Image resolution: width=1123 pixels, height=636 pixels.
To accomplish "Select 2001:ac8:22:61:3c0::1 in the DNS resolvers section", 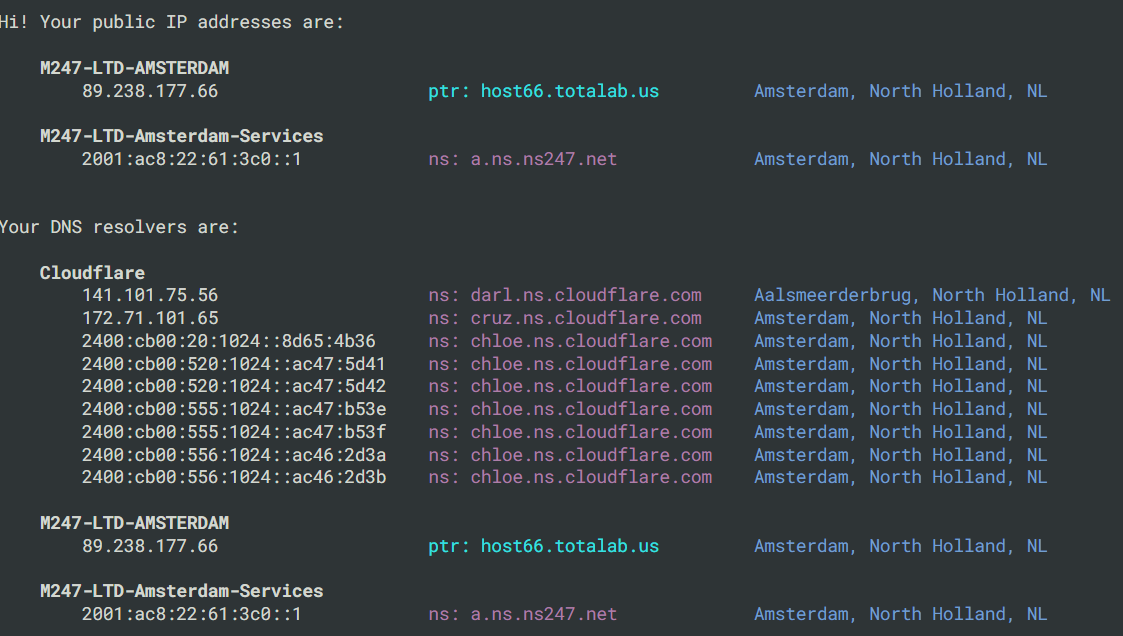I will (191, 614).
